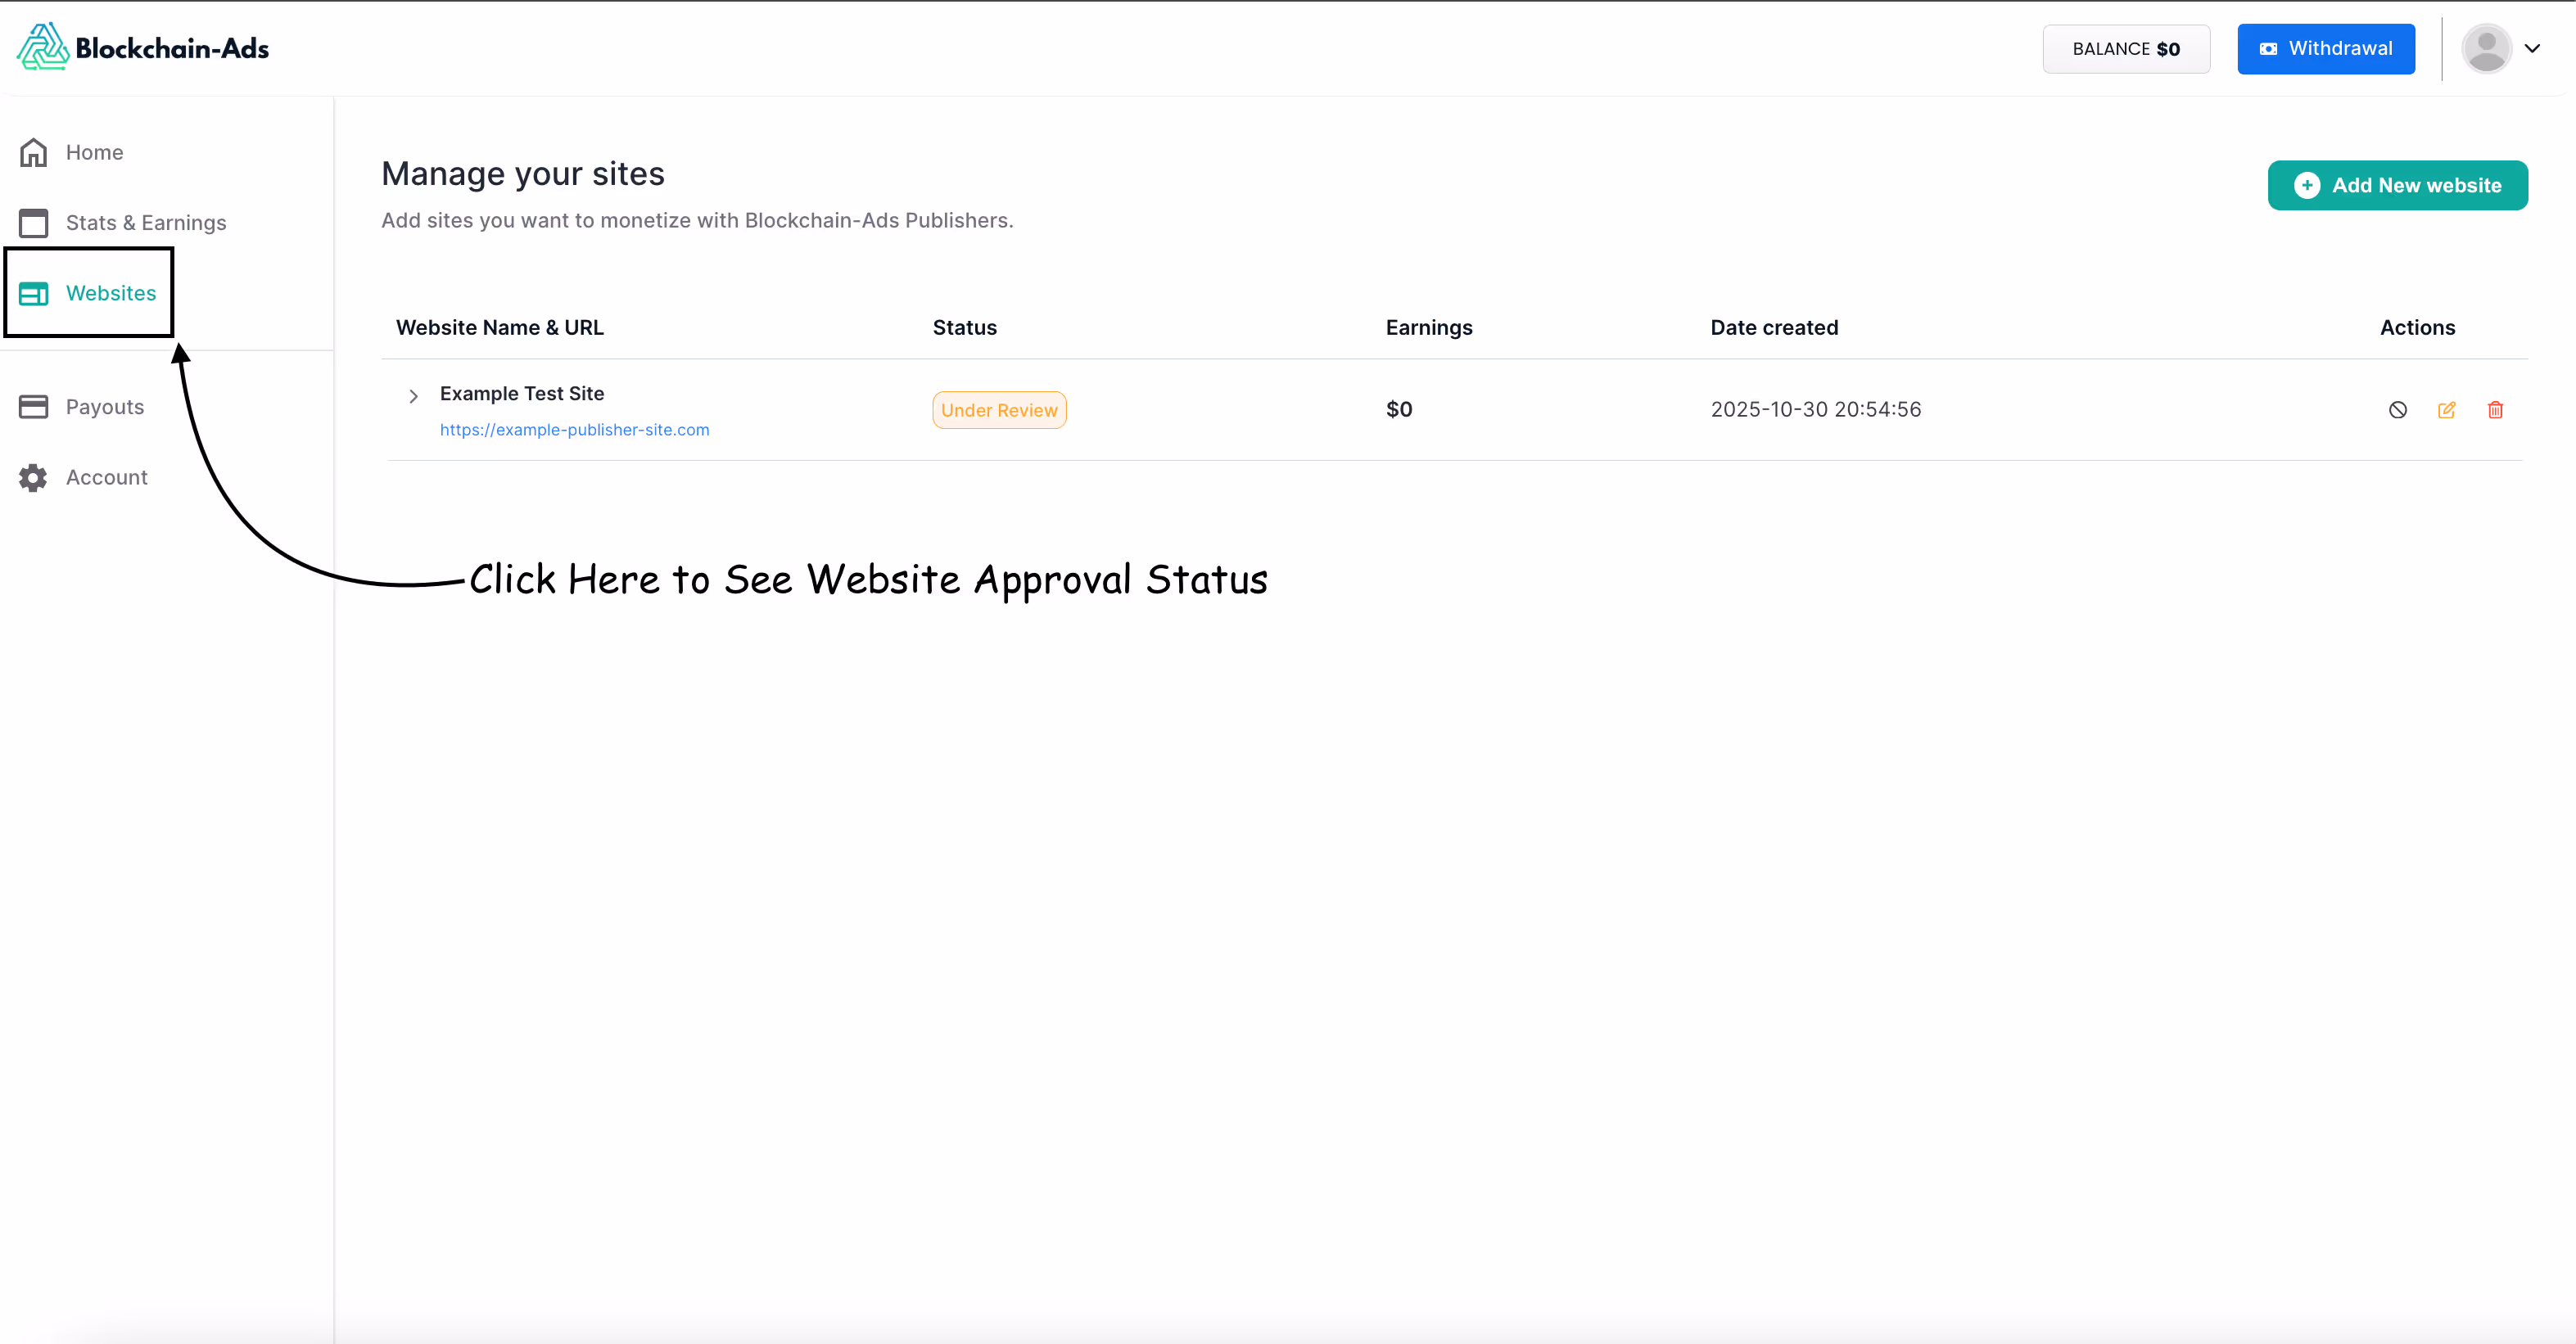Go to Stats & Earnings page
2576x1344 pixels.
(x=145, y=222)
